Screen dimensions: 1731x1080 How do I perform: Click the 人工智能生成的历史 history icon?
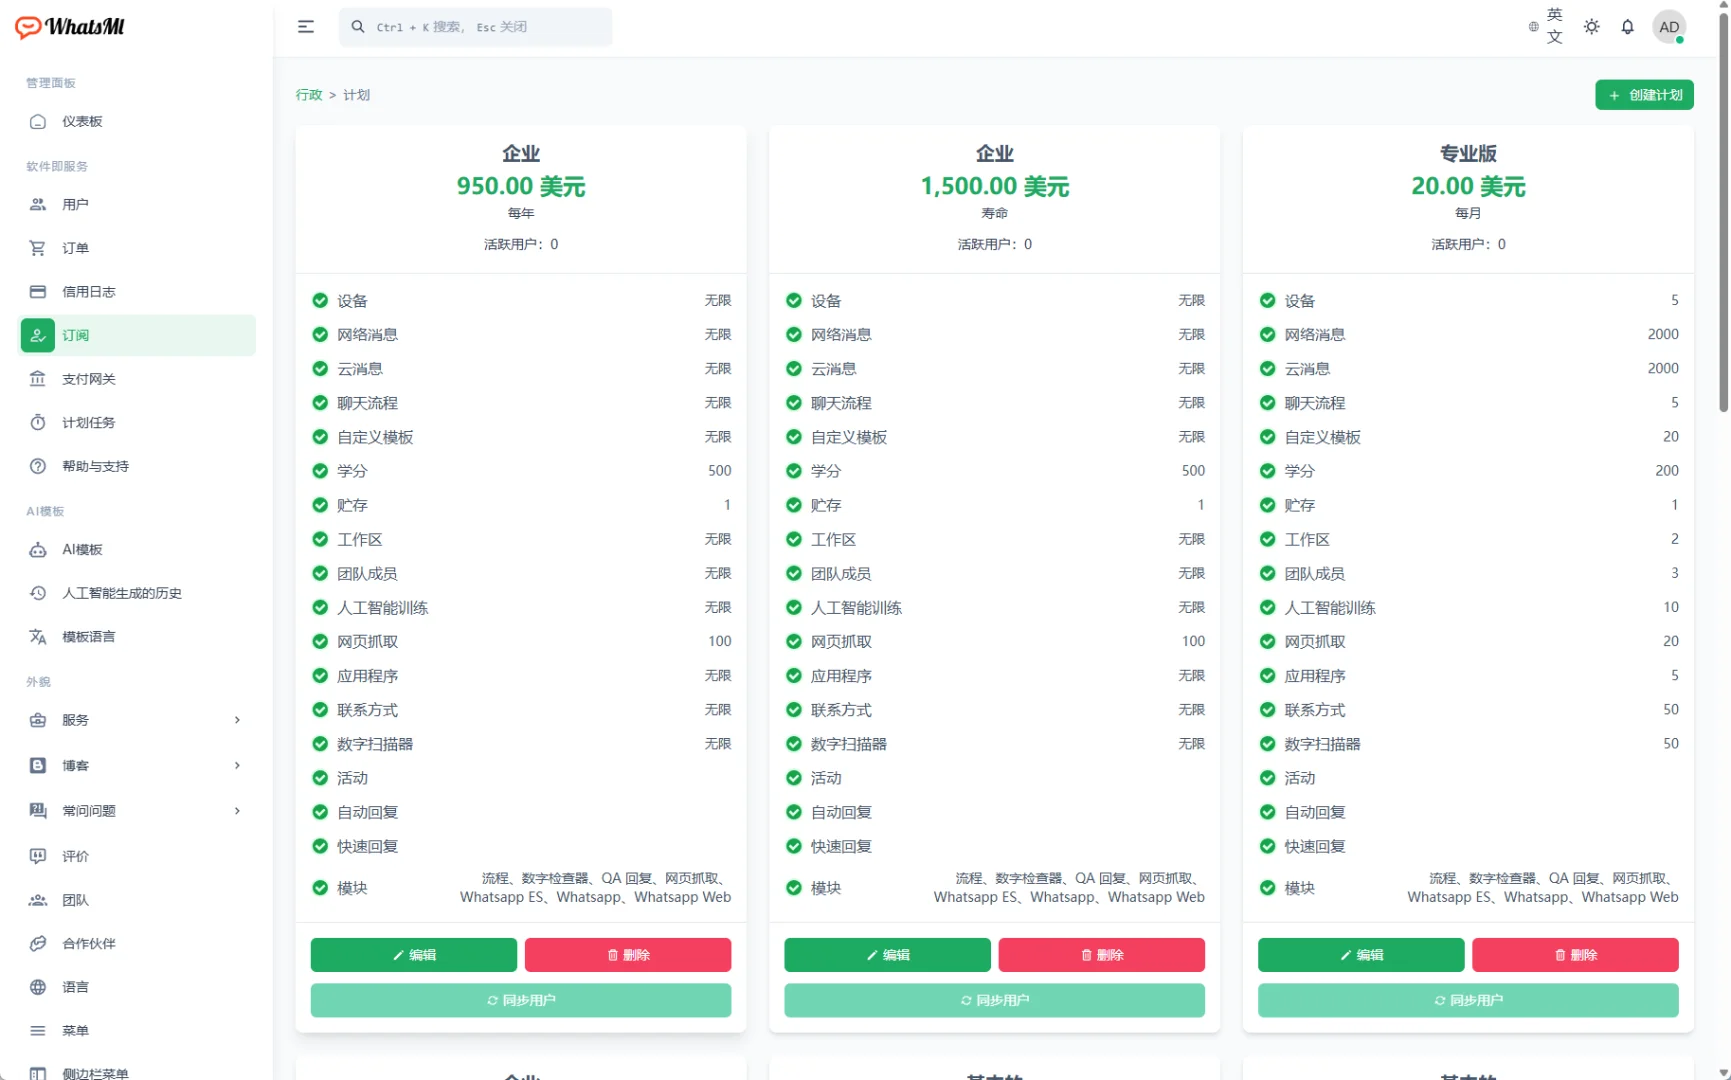coord(38,594)
